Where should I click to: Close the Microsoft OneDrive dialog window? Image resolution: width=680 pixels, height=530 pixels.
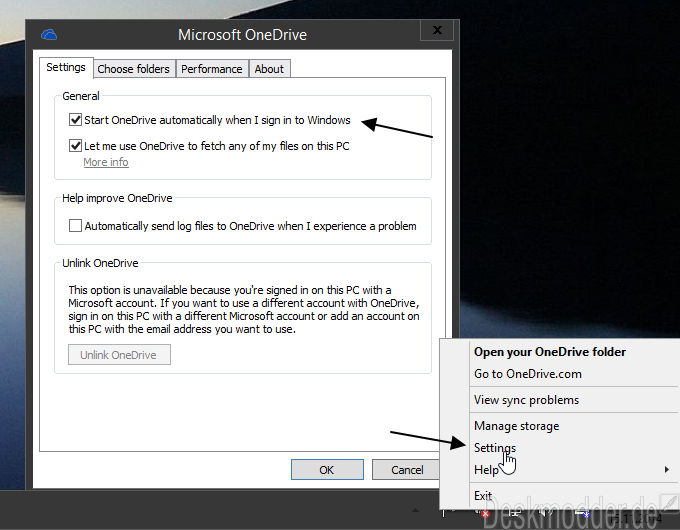point(433,33)
